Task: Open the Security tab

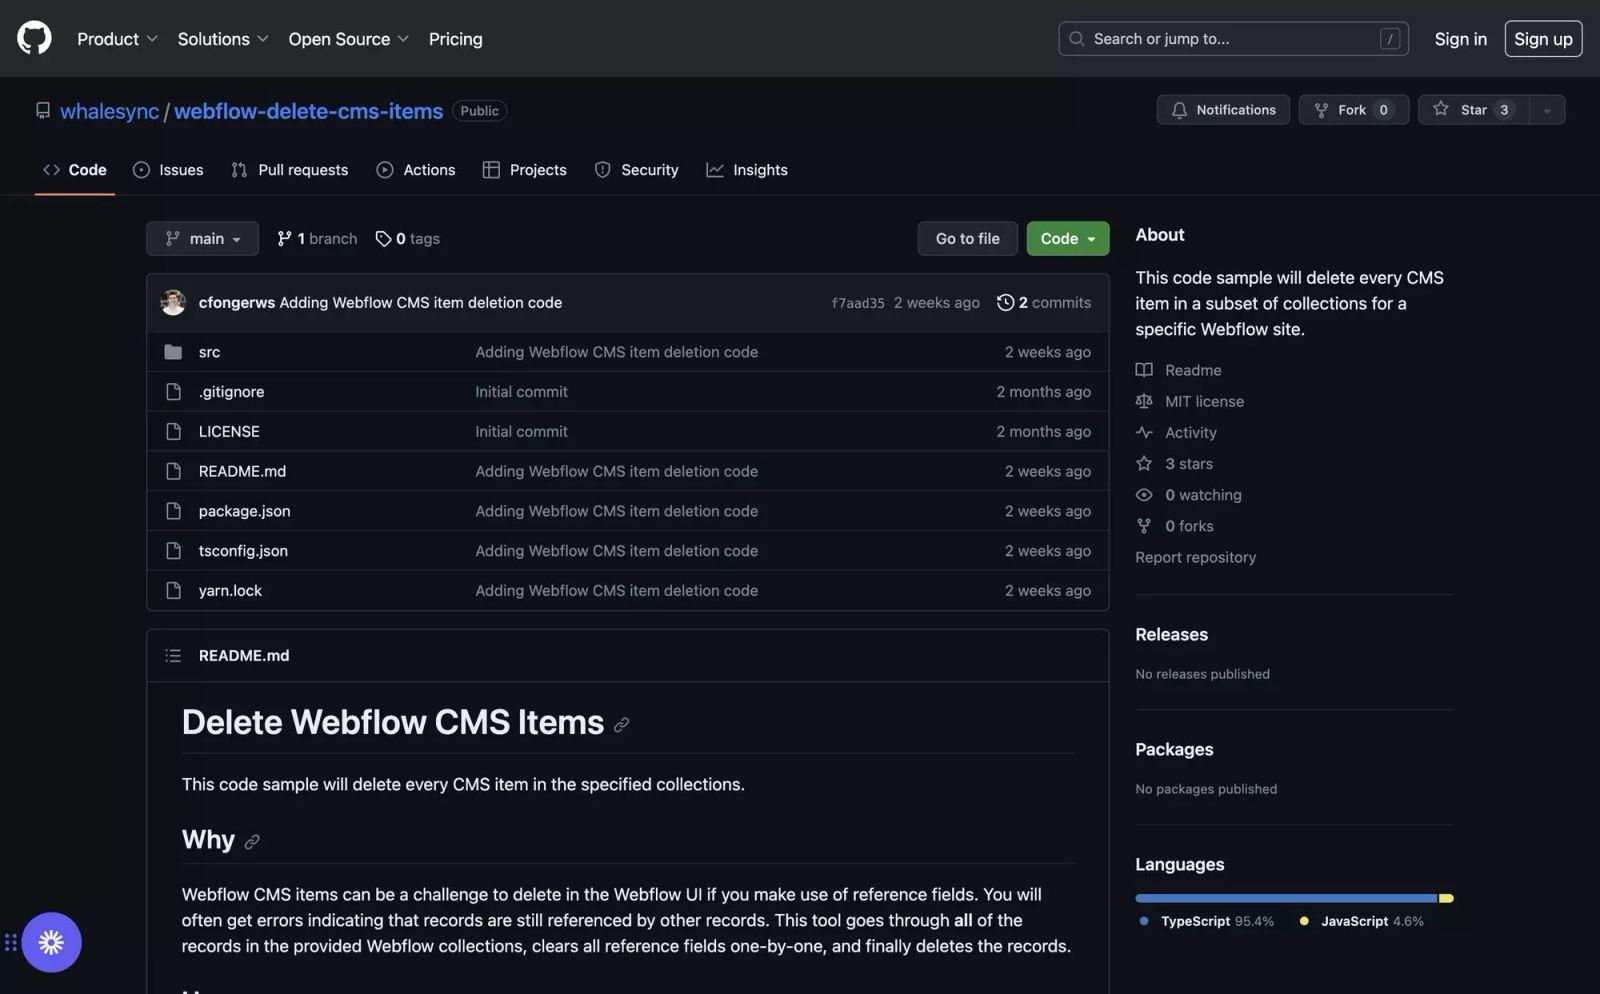Action: click(636, 170)
